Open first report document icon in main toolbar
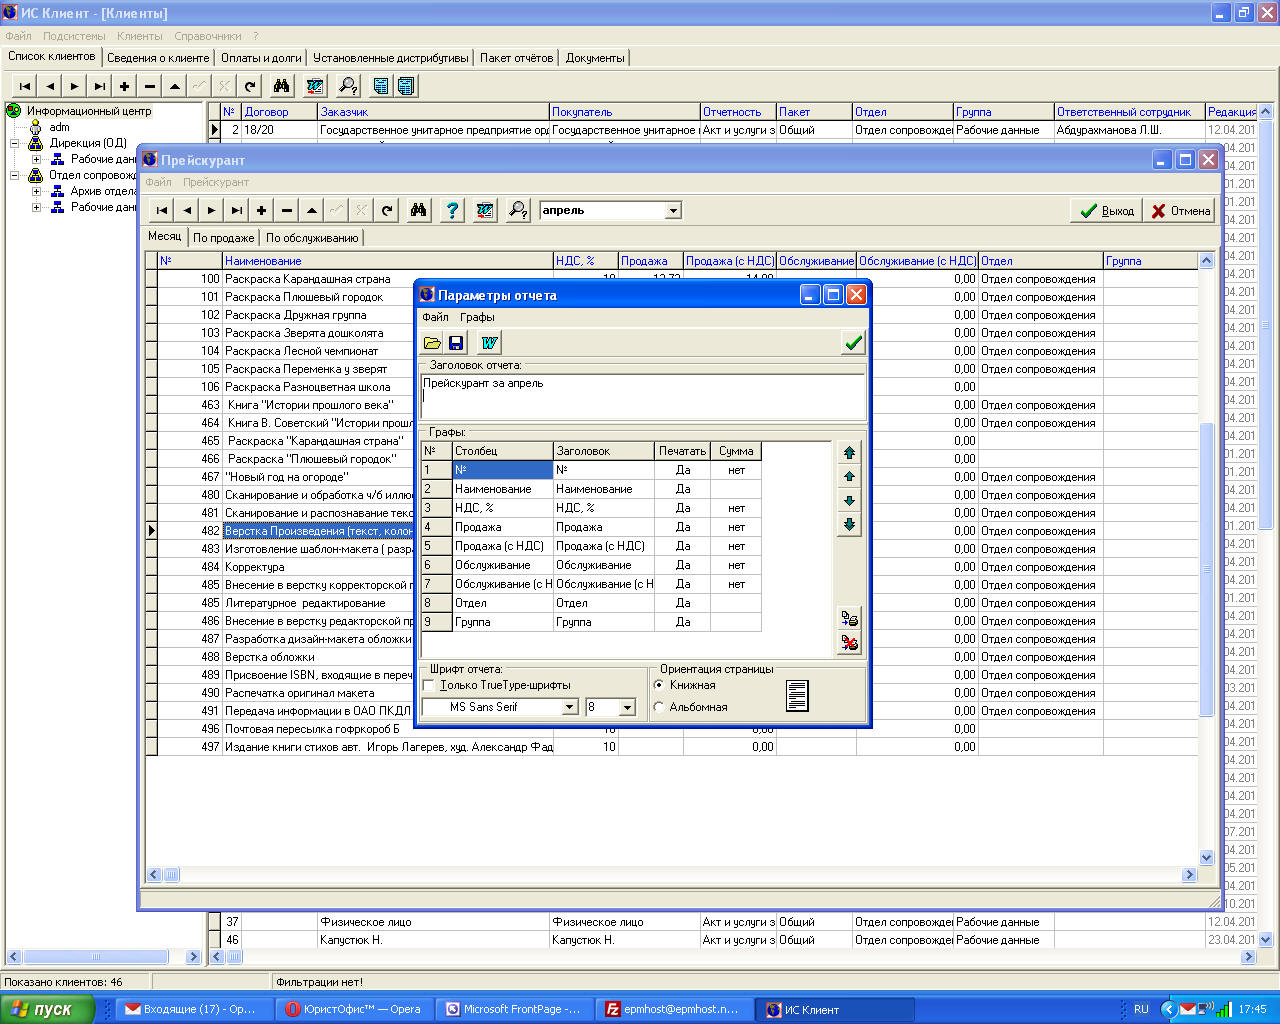The height and width of the screenshot is (1024, 1280). [x=381, y=86]
